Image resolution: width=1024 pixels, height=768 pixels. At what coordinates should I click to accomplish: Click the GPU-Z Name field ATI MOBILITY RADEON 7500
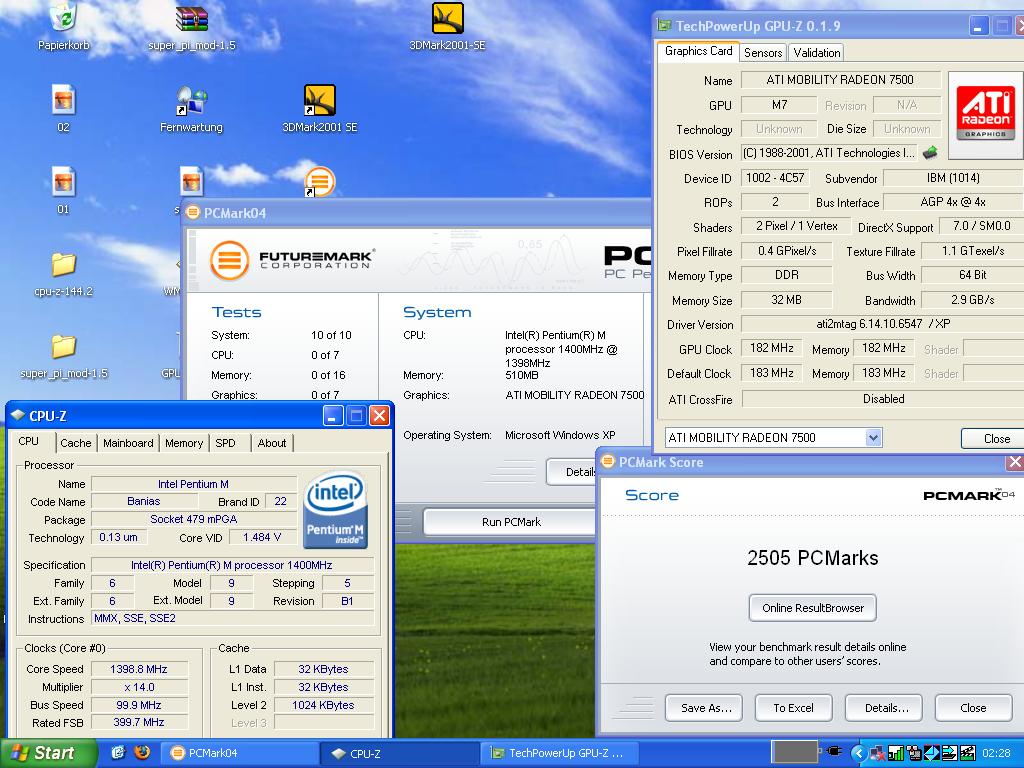coord(840,80)
